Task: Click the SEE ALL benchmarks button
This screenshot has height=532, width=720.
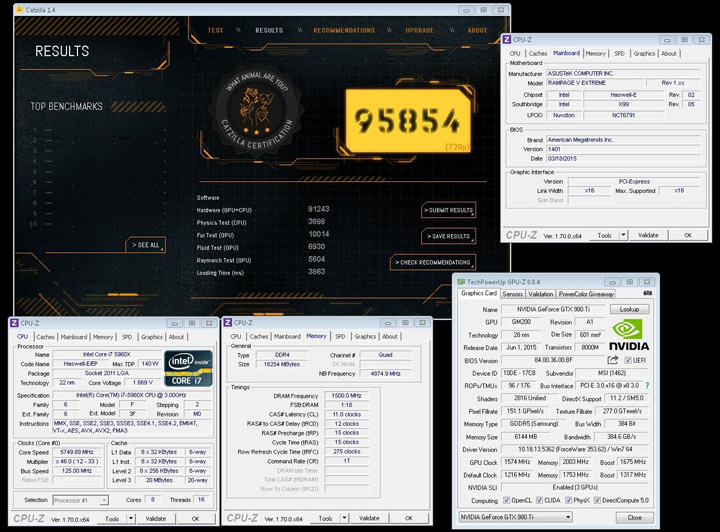Action: (145, 245)
